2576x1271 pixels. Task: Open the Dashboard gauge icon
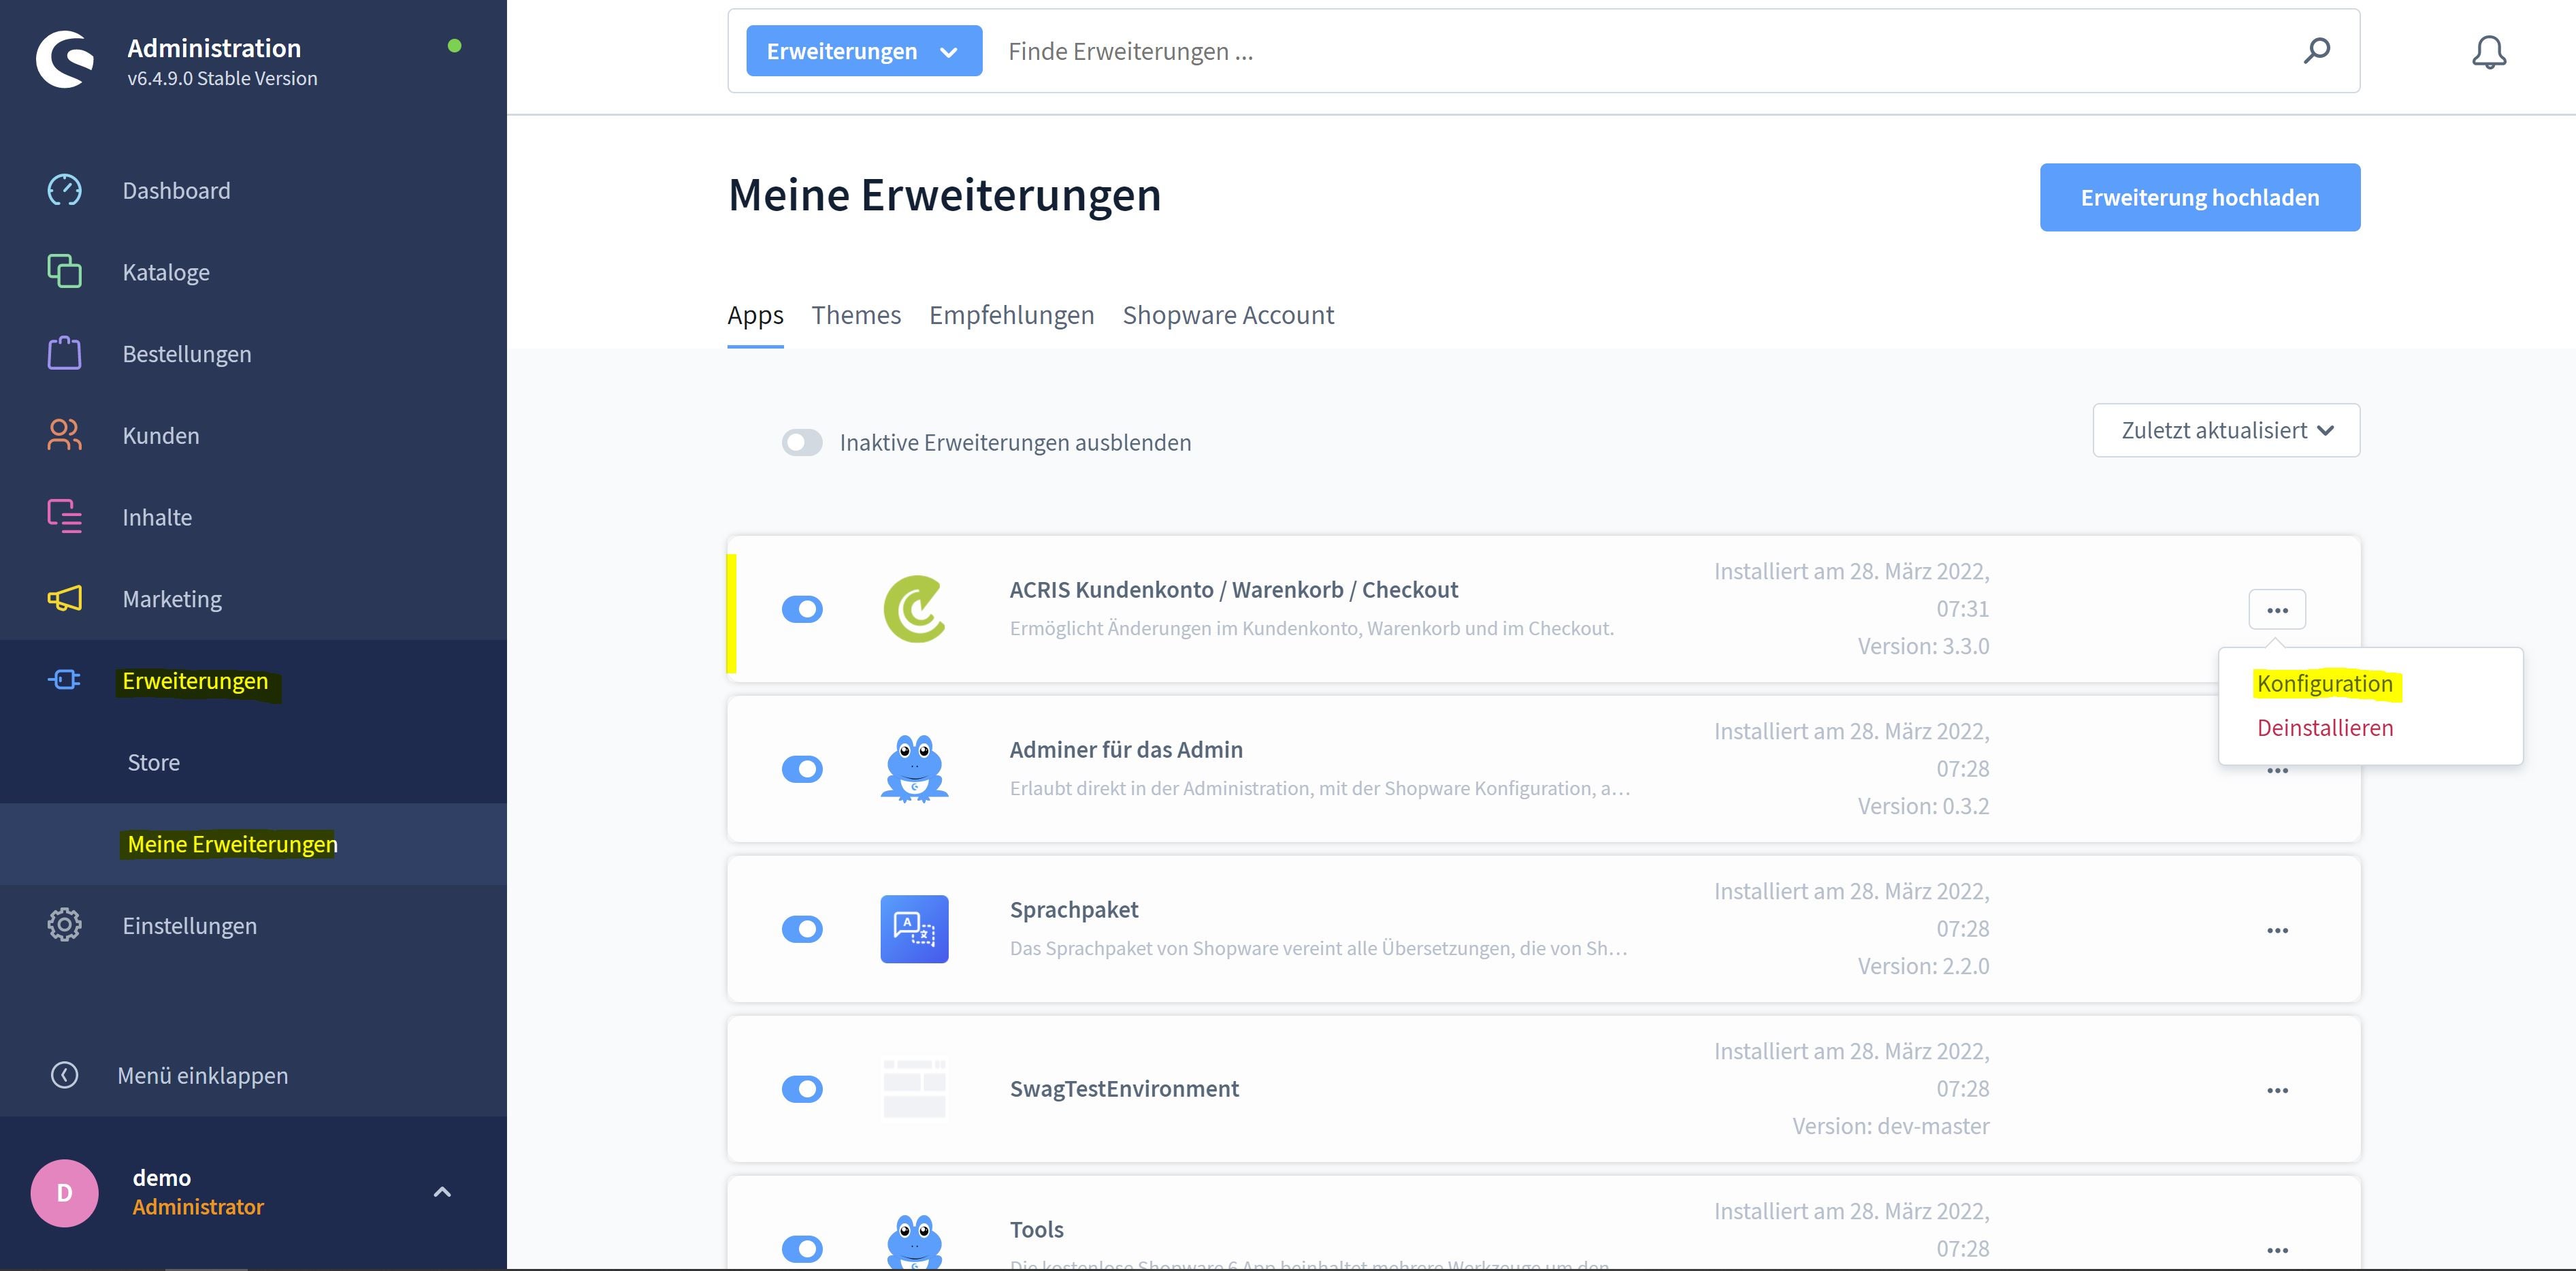[x=65, y=190]
